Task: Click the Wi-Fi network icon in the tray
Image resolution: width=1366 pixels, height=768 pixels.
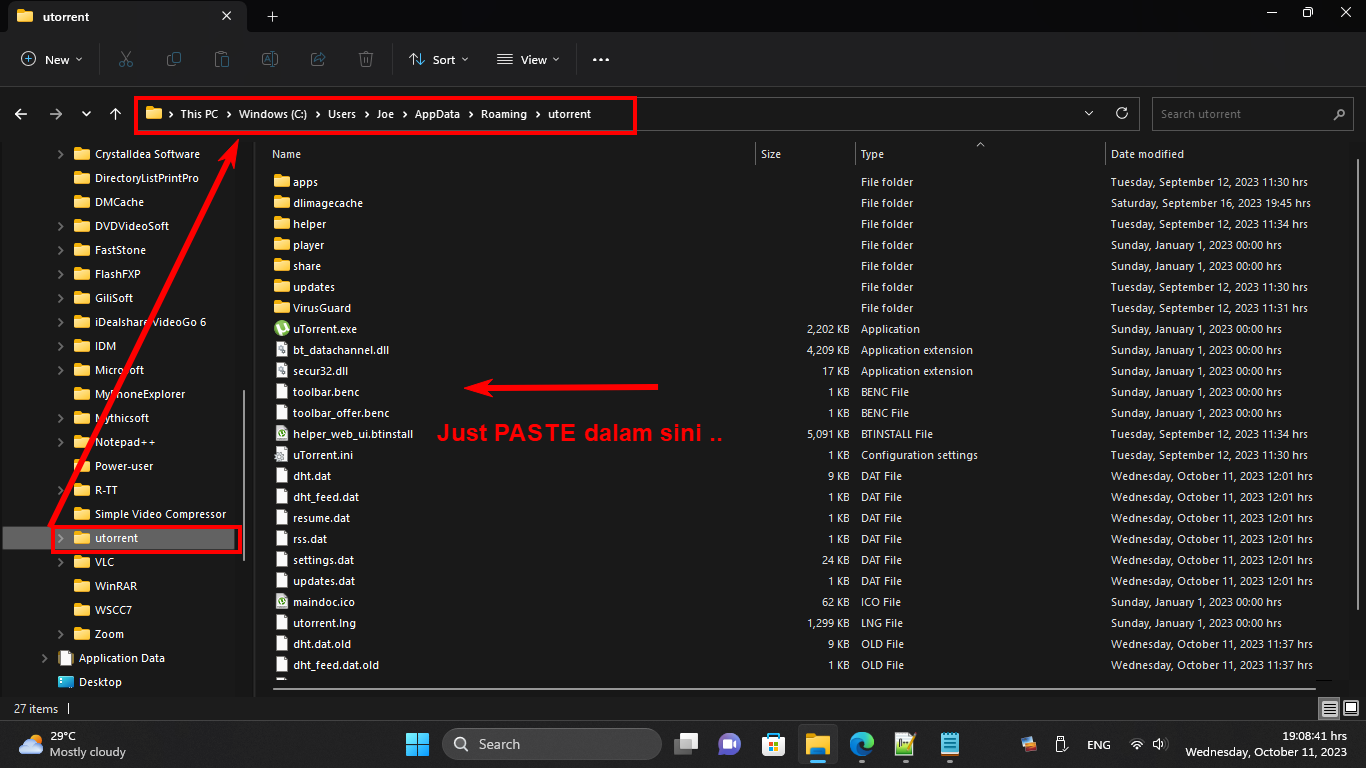Action: (1137, 745)
